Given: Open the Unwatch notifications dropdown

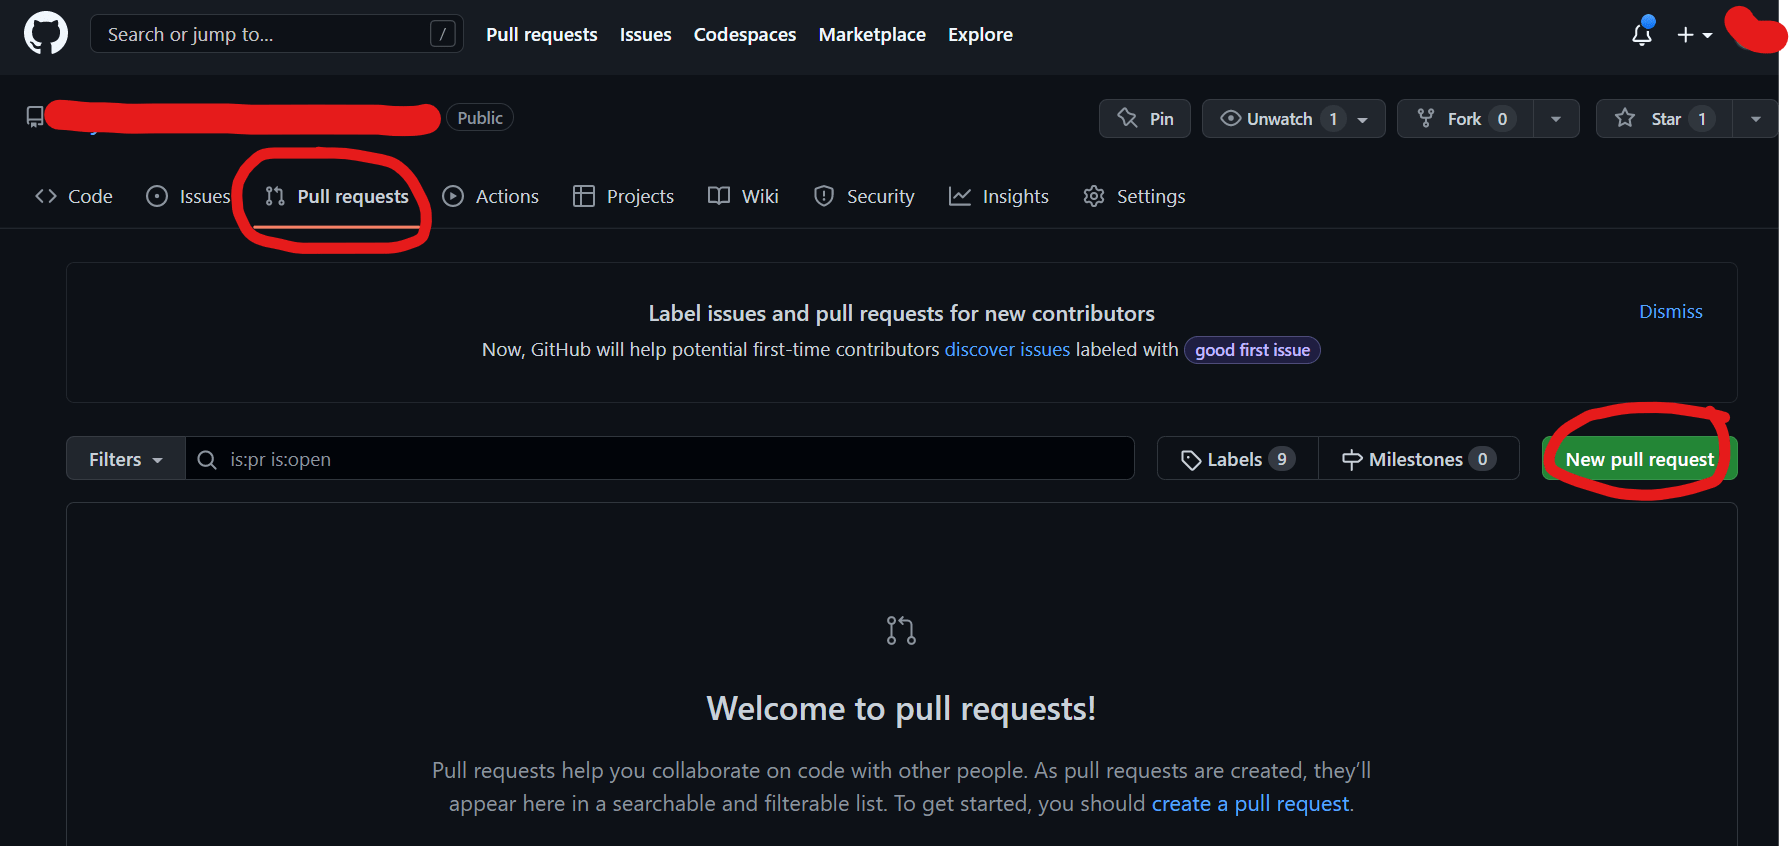Looking at the screenshot, I should pyautogui.click(x=1293, y=118).
